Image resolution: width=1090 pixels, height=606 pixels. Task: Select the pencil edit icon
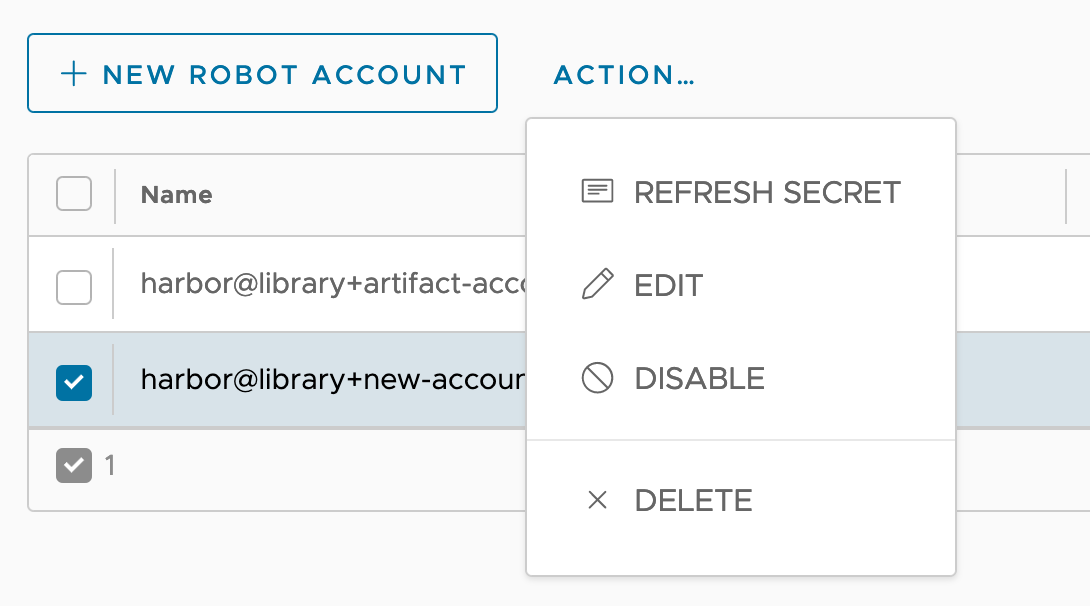pos(597,284)
